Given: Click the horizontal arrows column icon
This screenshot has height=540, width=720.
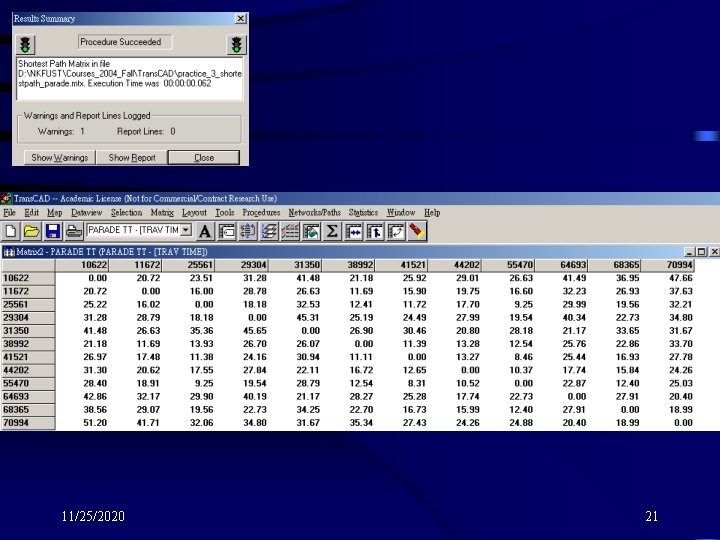Looking at the screenshot, I should [x=354, y=231].
